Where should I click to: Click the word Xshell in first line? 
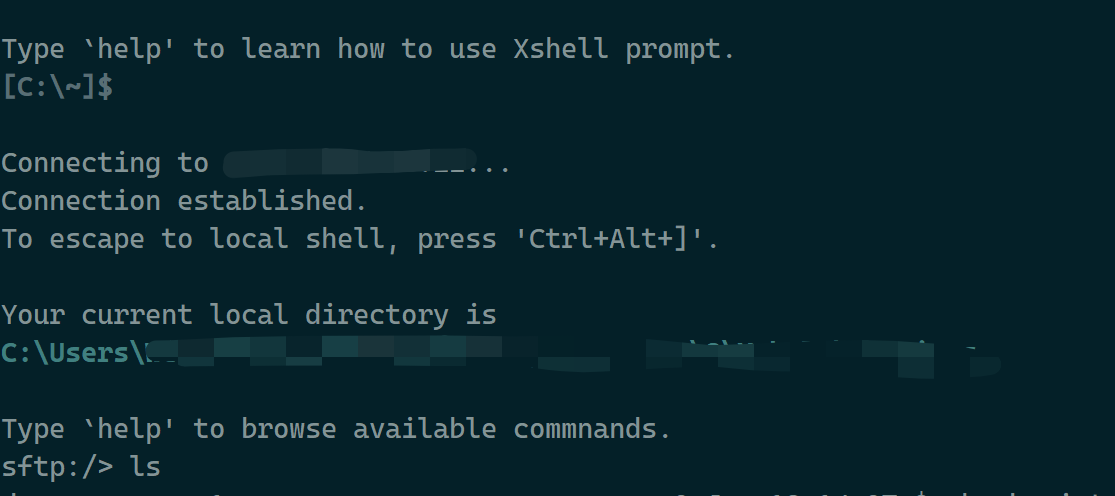(x=561, y=48)
